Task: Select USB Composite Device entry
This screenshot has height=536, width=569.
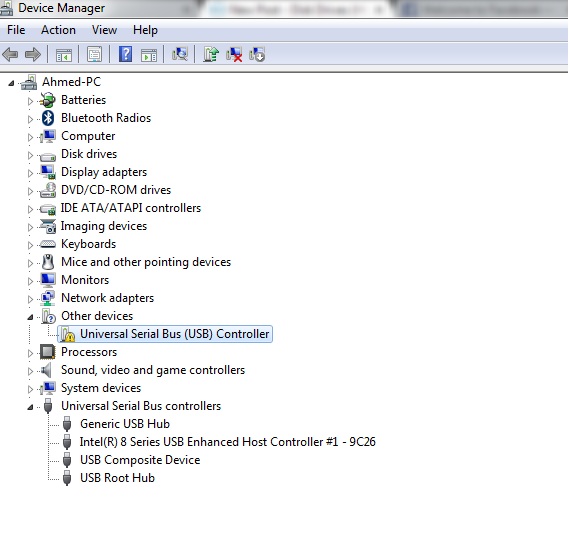Action: [140, 460]
